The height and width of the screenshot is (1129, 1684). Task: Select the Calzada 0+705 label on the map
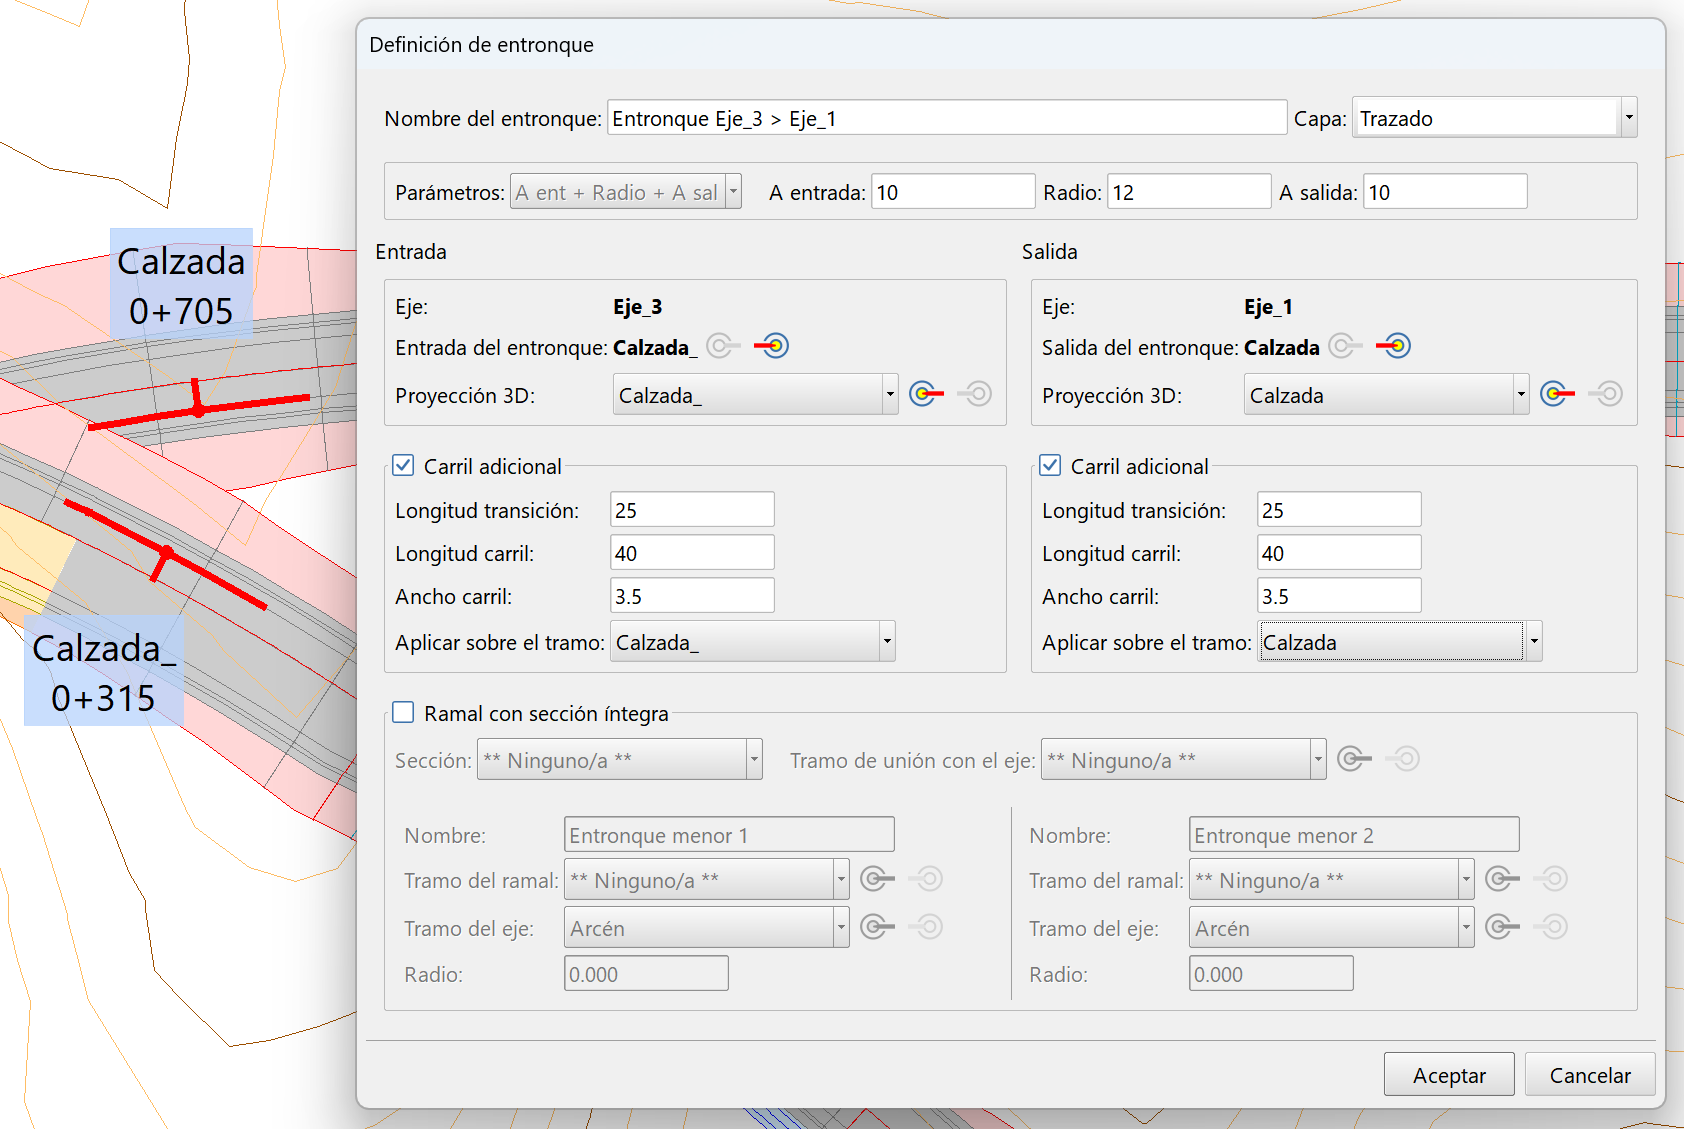(181, 285)
